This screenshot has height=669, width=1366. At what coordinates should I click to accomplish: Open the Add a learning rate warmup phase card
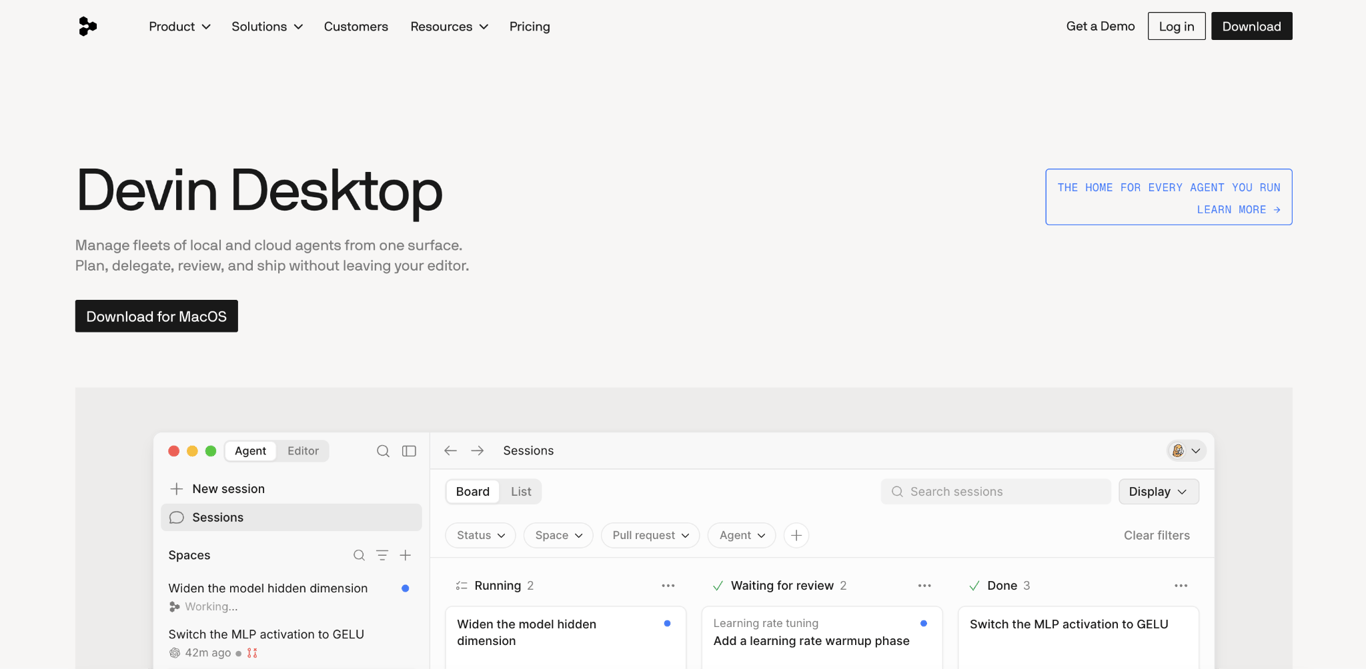click(x=822, y=637)
